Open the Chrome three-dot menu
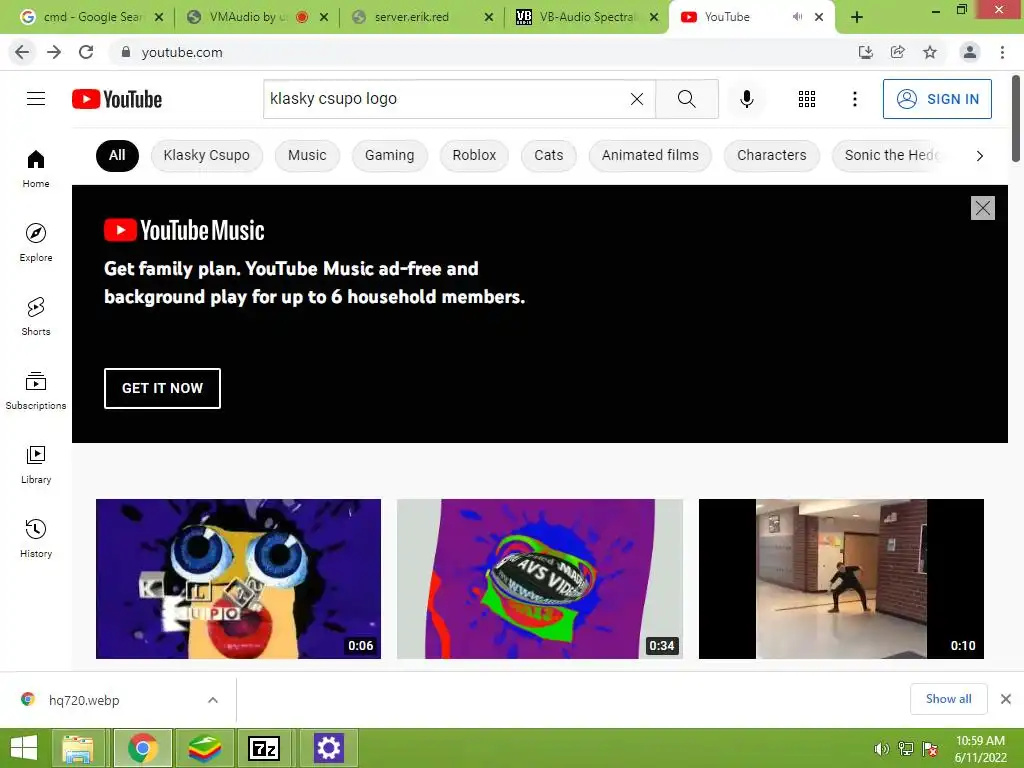 [x=1002, y=52]
